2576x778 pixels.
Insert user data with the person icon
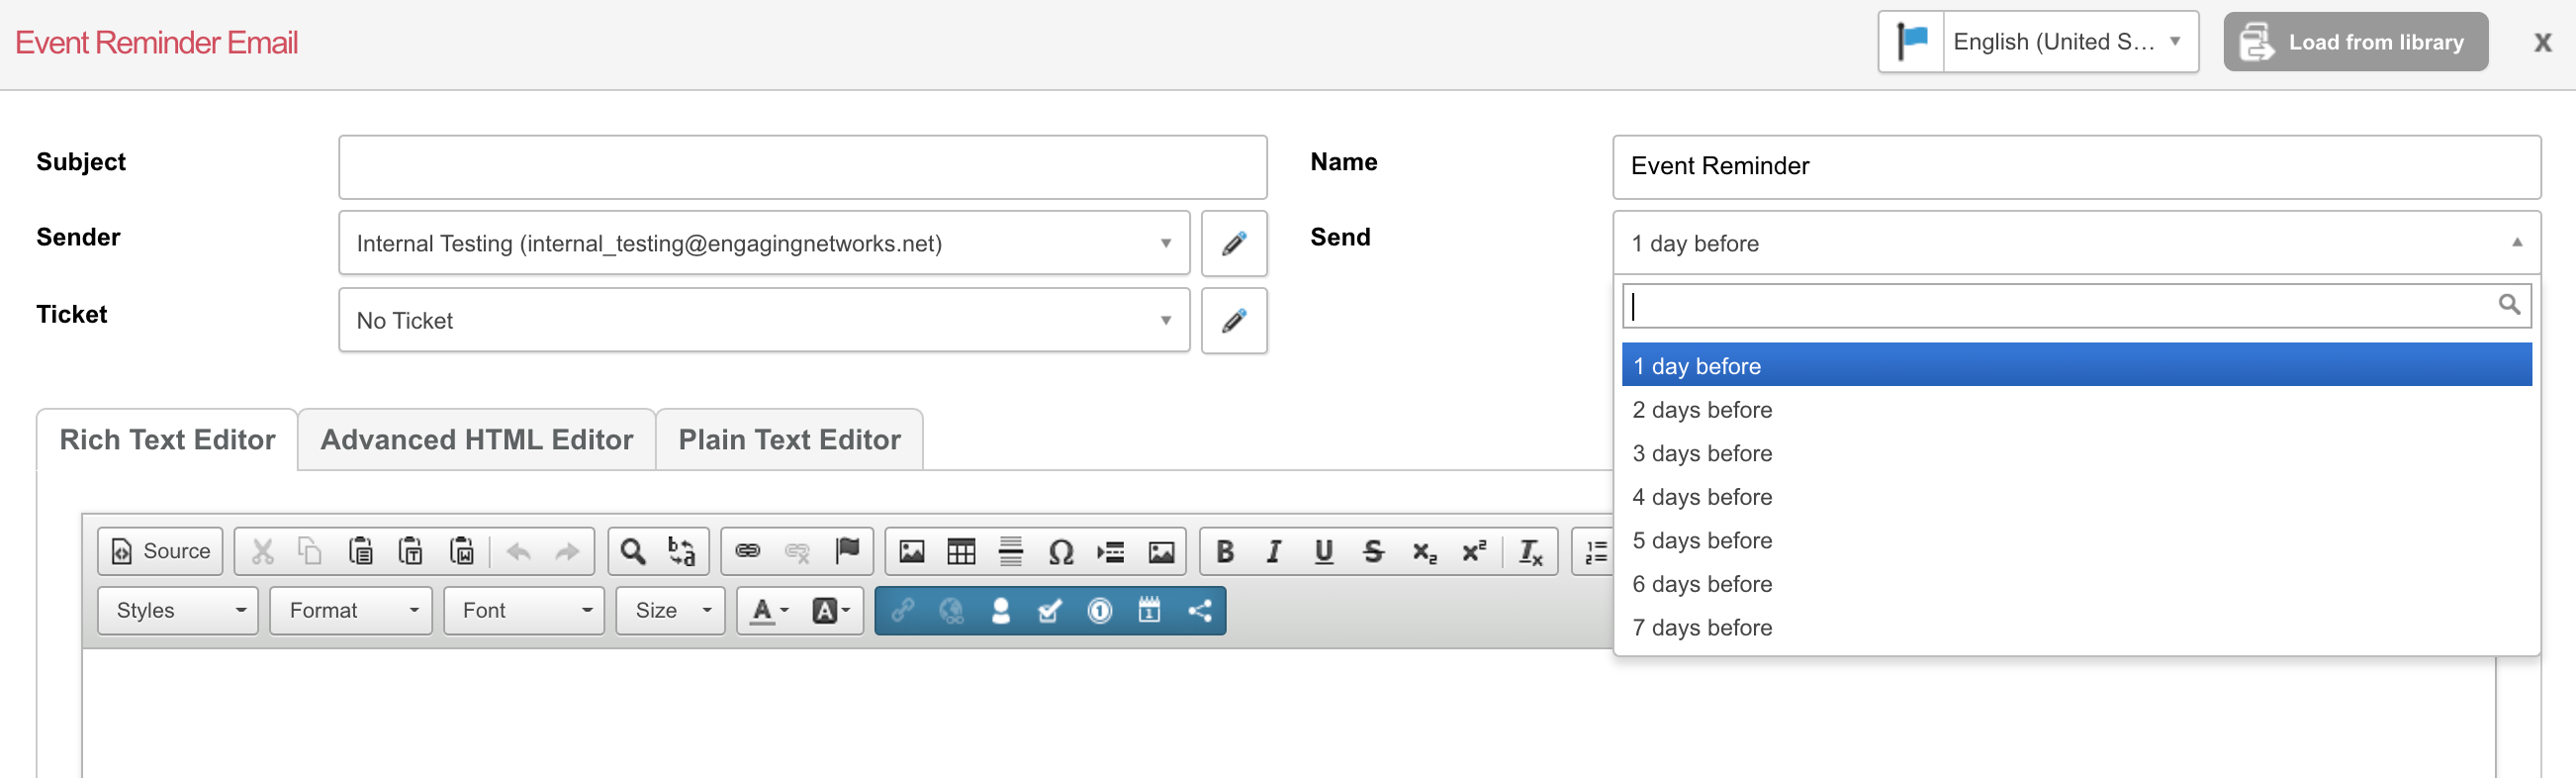[x=1000, y=610]
